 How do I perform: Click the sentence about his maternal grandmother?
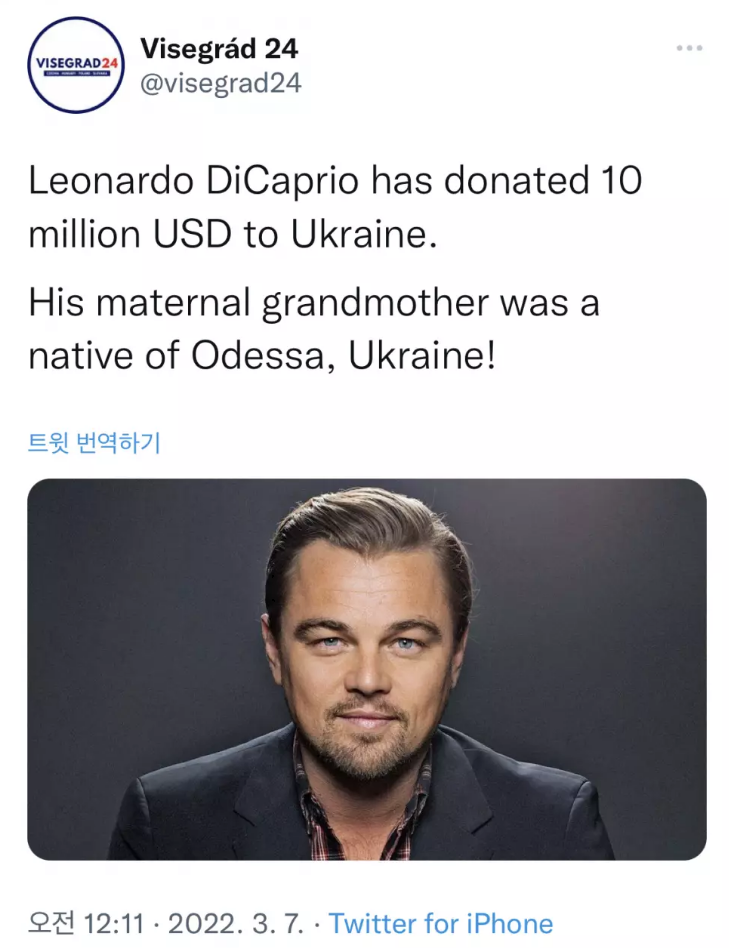coord(313,329)
